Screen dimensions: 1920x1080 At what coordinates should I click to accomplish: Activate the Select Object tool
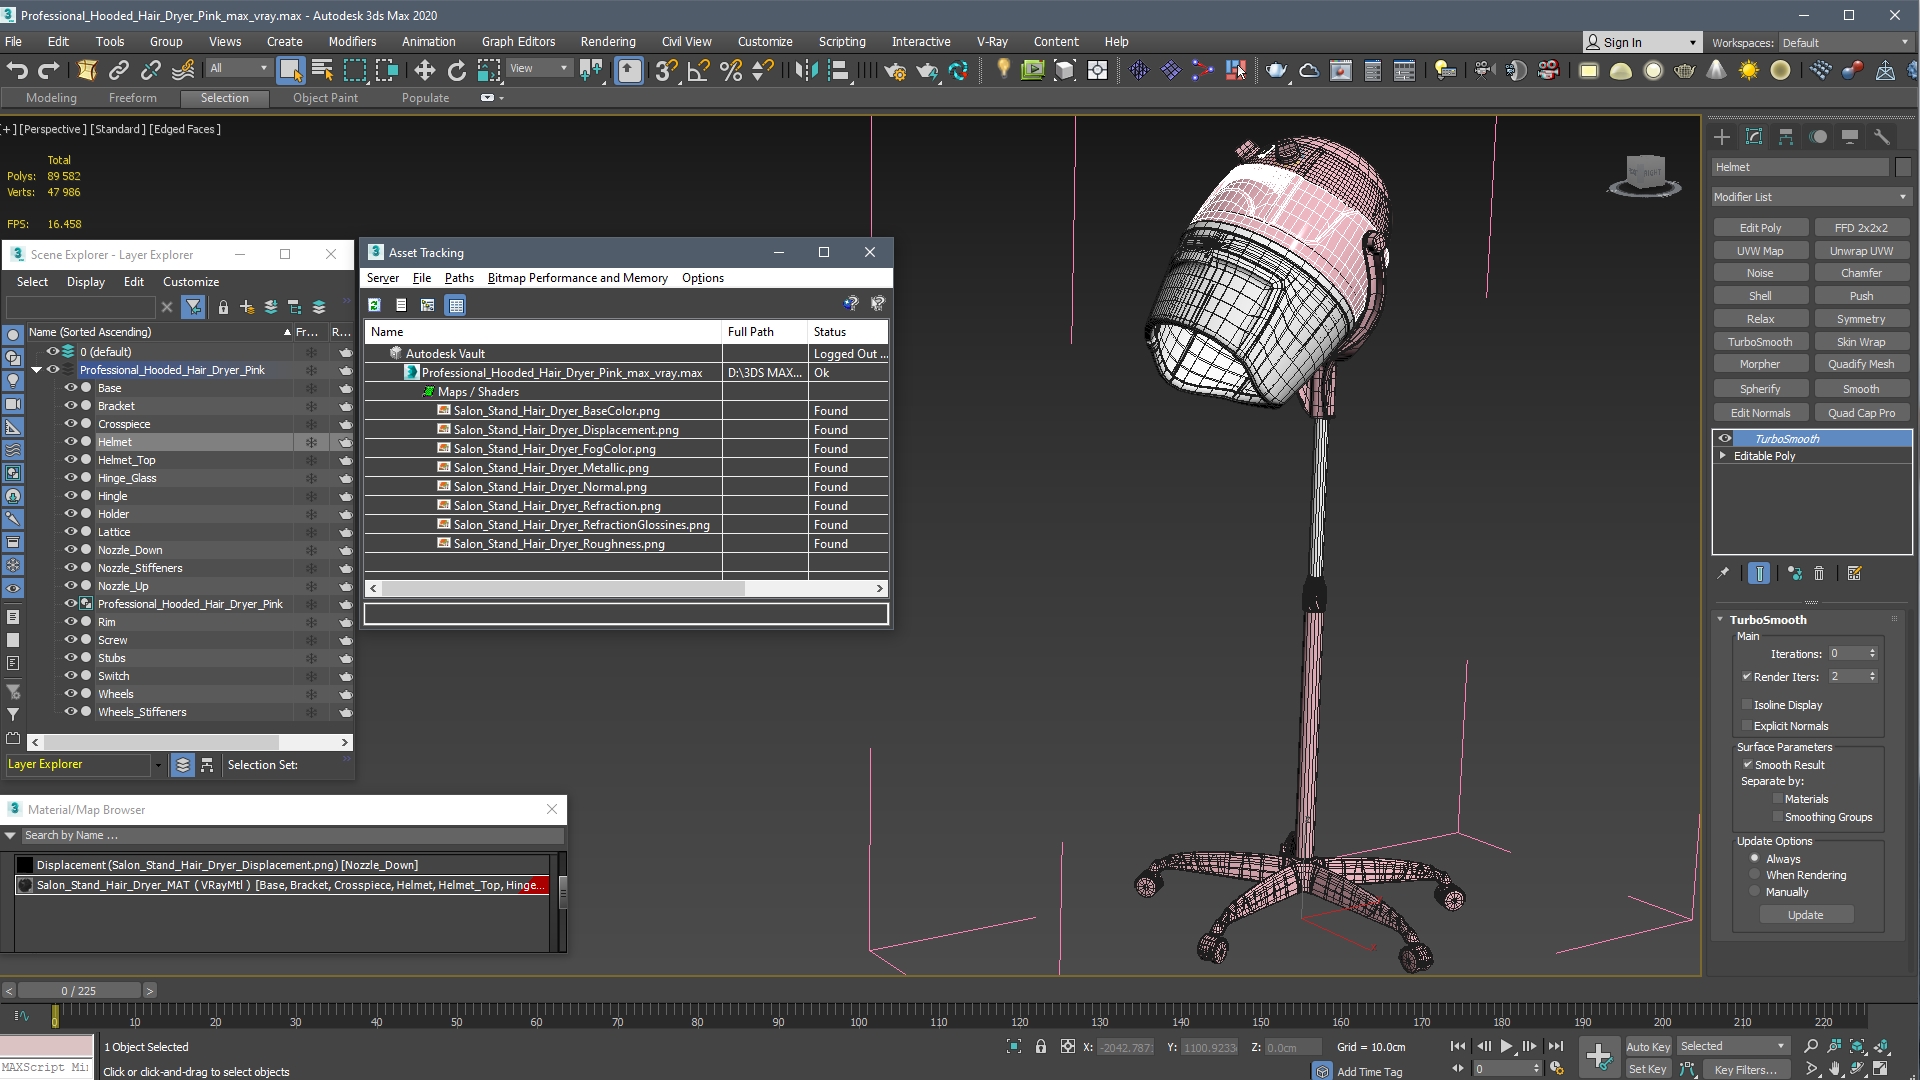coord(290,70)
